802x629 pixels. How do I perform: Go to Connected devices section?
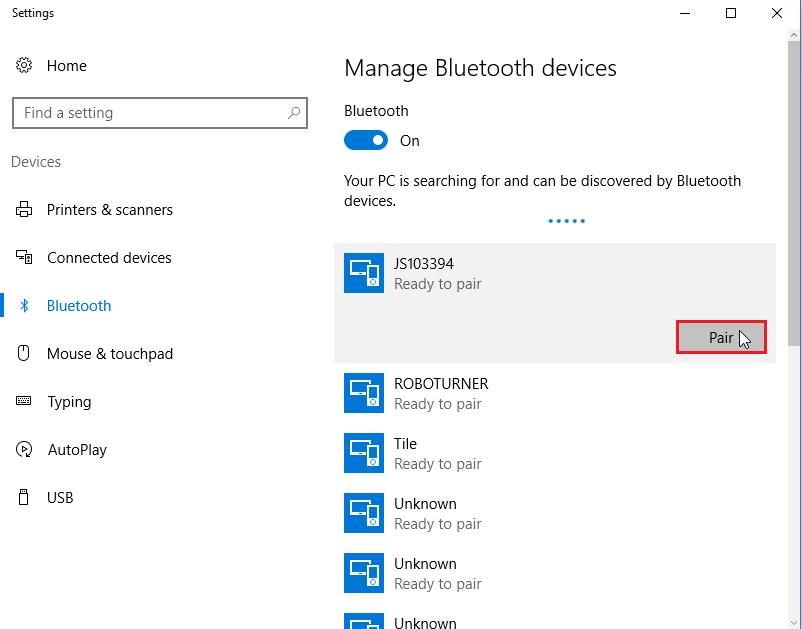coord(109,258)
